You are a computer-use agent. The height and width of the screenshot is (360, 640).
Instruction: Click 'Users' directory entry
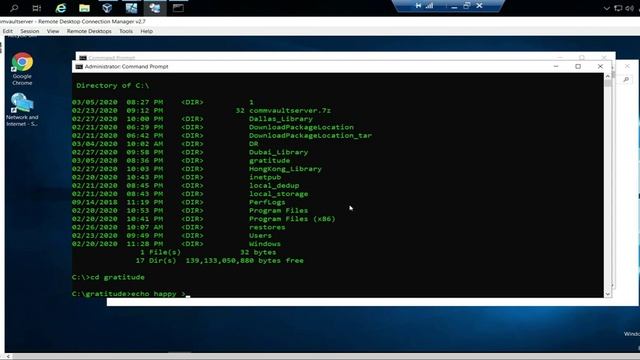[260, 236]
